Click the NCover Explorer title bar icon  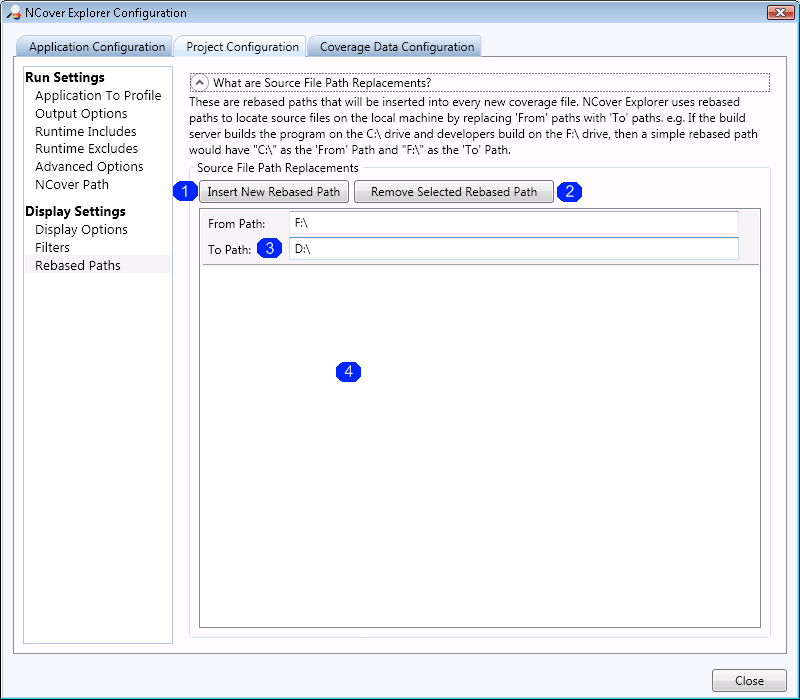(13, 13)
